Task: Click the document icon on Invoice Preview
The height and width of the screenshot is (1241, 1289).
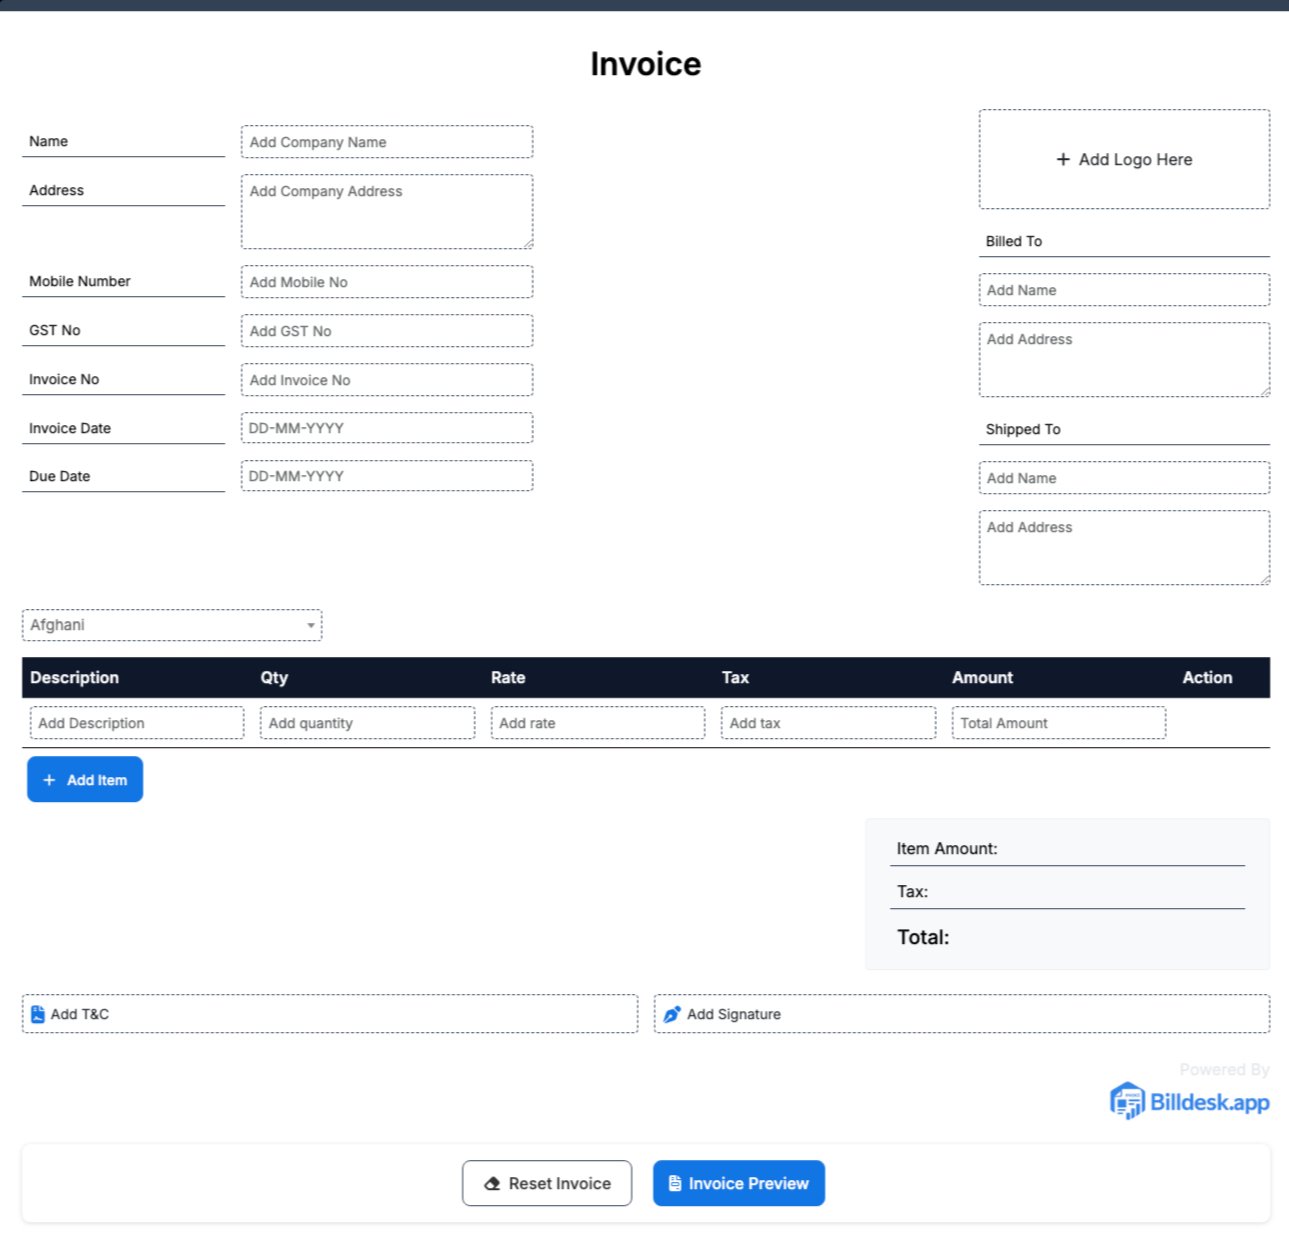Action: tap(675, 1184)
